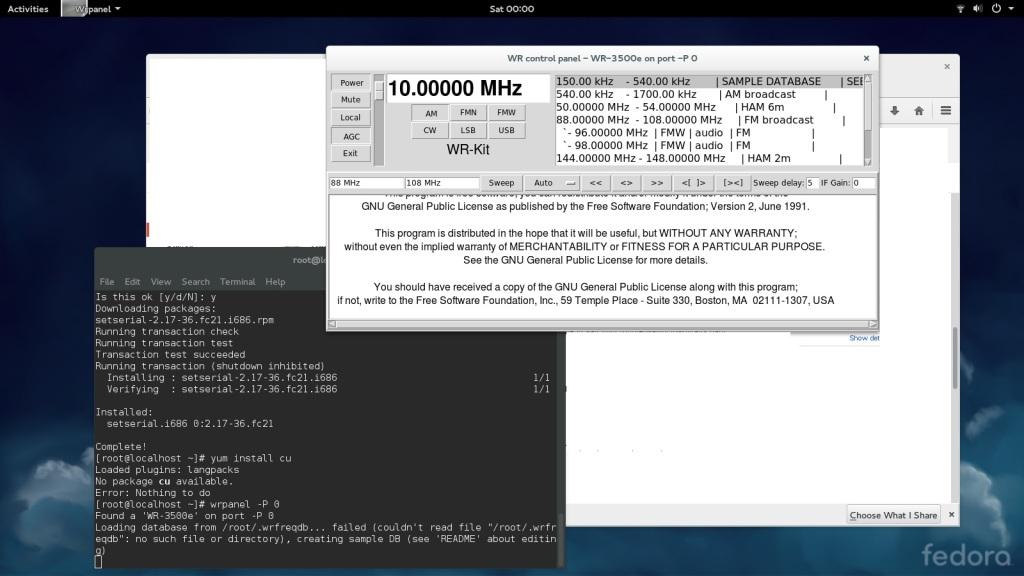Open the terminal Edit menu

coord(132,281)
